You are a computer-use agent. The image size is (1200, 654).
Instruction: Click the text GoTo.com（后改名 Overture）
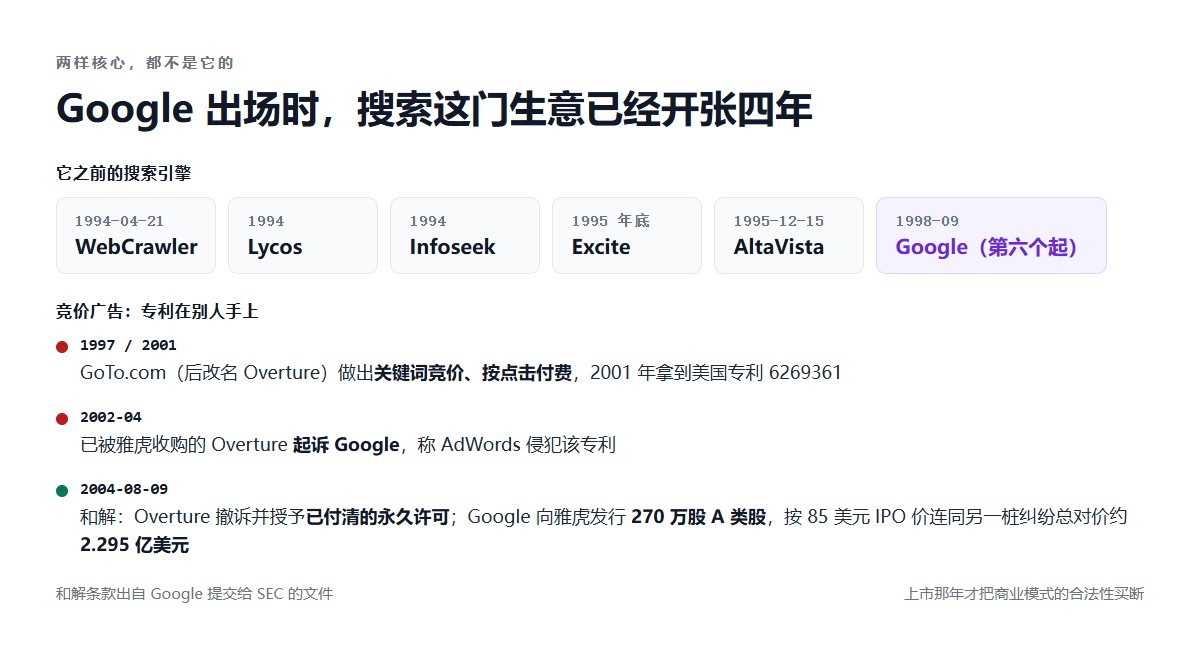point(209,373)
